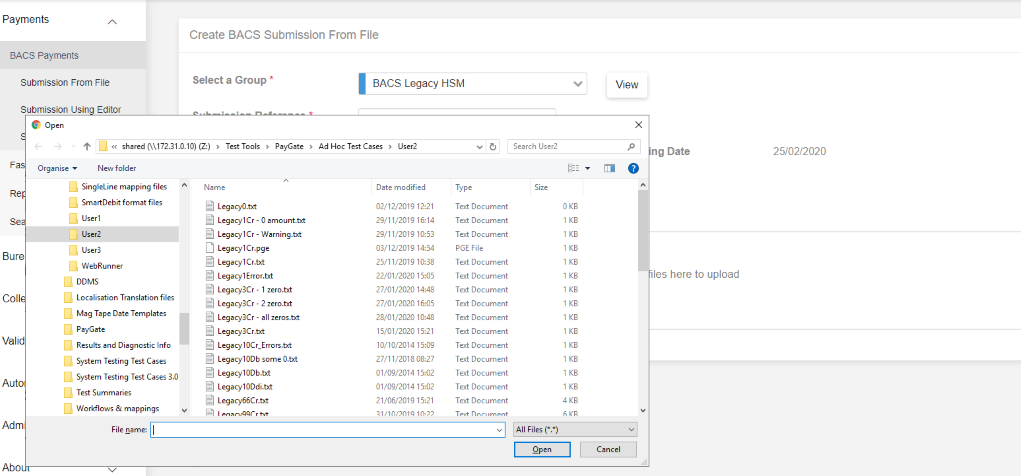
Task: Select file Legacy1Error.txt
Action: tap(245, 276)
